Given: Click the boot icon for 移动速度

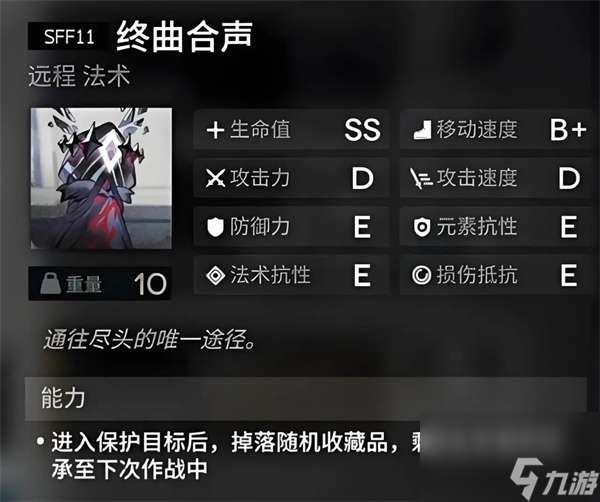Looking at the screenshot, I should click(422, 130).
